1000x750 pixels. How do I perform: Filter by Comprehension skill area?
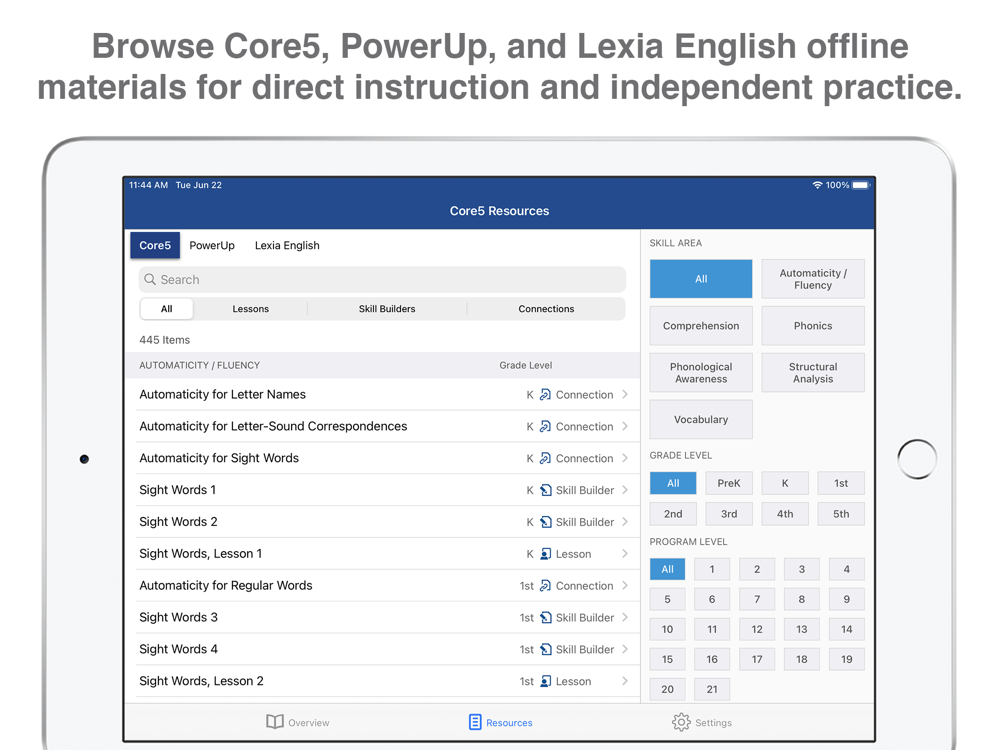coord(701,326)
